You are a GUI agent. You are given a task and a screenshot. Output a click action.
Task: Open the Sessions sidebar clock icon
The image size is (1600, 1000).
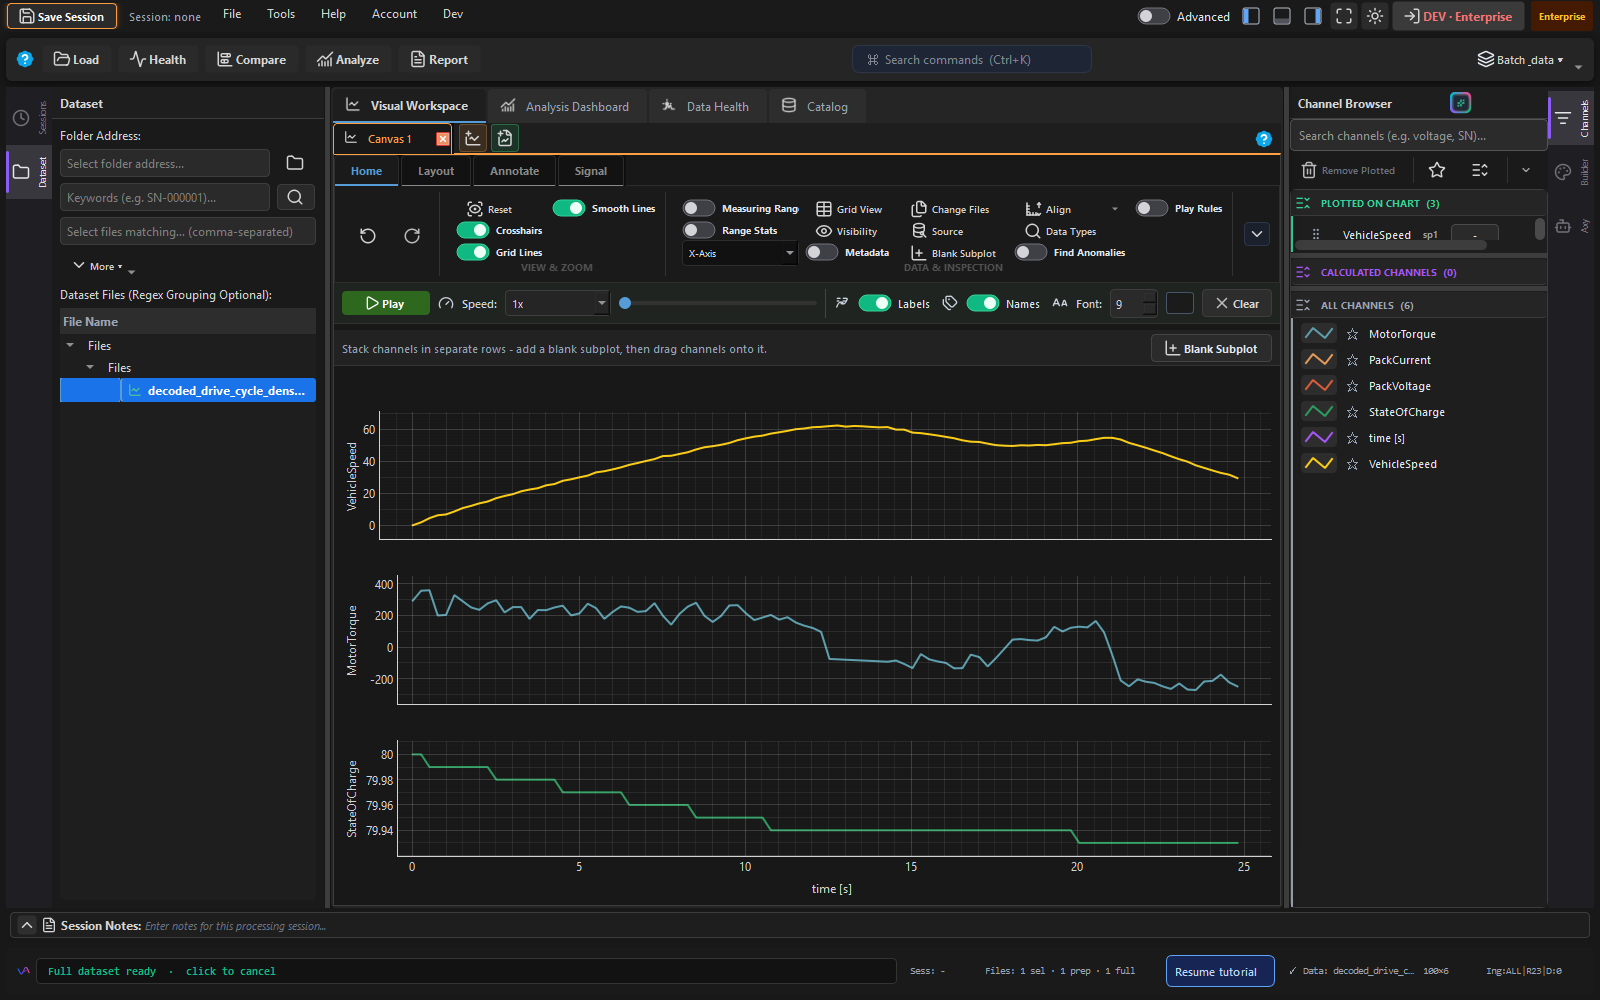[21, 118]
